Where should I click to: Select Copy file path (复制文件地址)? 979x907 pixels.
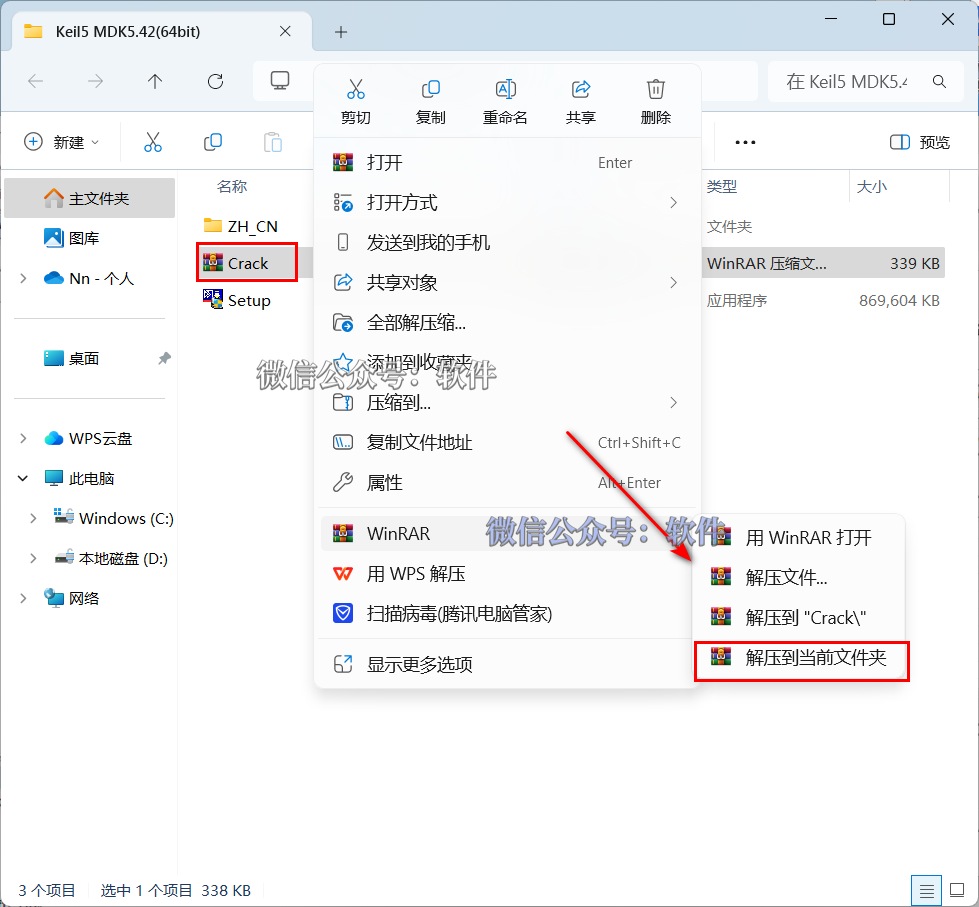click(x=507, y=443)
